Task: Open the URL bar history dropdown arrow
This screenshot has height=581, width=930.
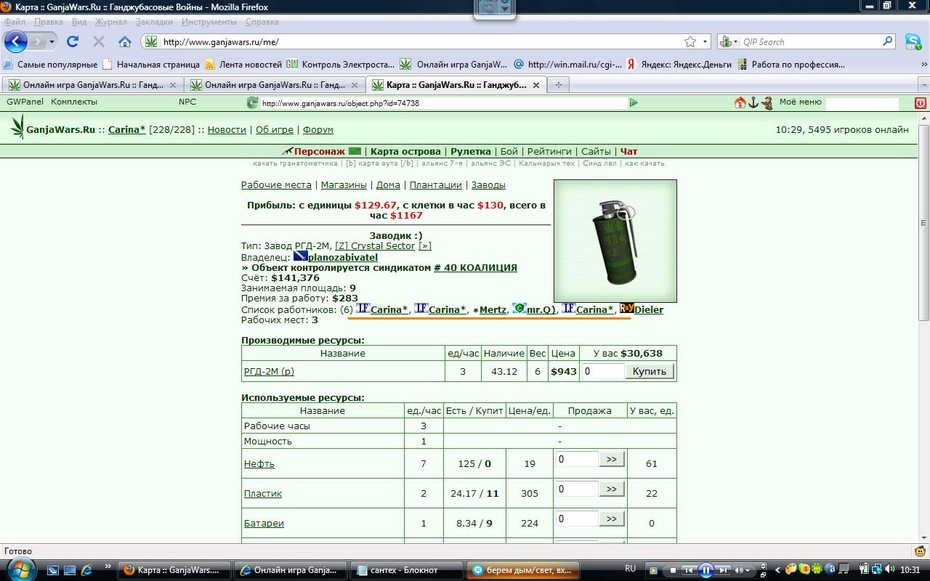Action: pos(705,42)
